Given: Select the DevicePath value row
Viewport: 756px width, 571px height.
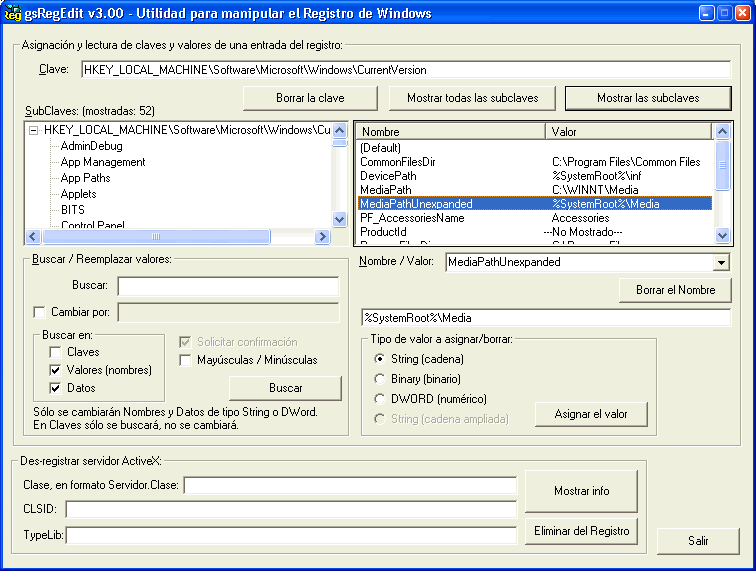Looking at the screenshot, I should [x=534, y=176].
